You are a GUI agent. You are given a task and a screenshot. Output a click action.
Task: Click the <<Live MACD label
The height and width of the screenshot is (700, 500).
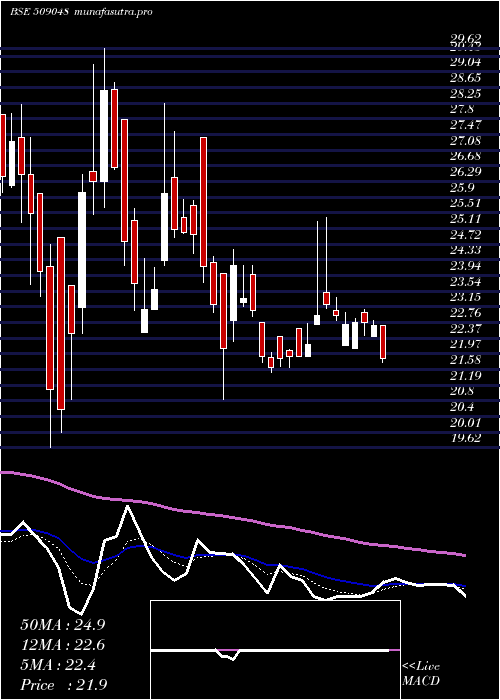[x=421, y=674]
